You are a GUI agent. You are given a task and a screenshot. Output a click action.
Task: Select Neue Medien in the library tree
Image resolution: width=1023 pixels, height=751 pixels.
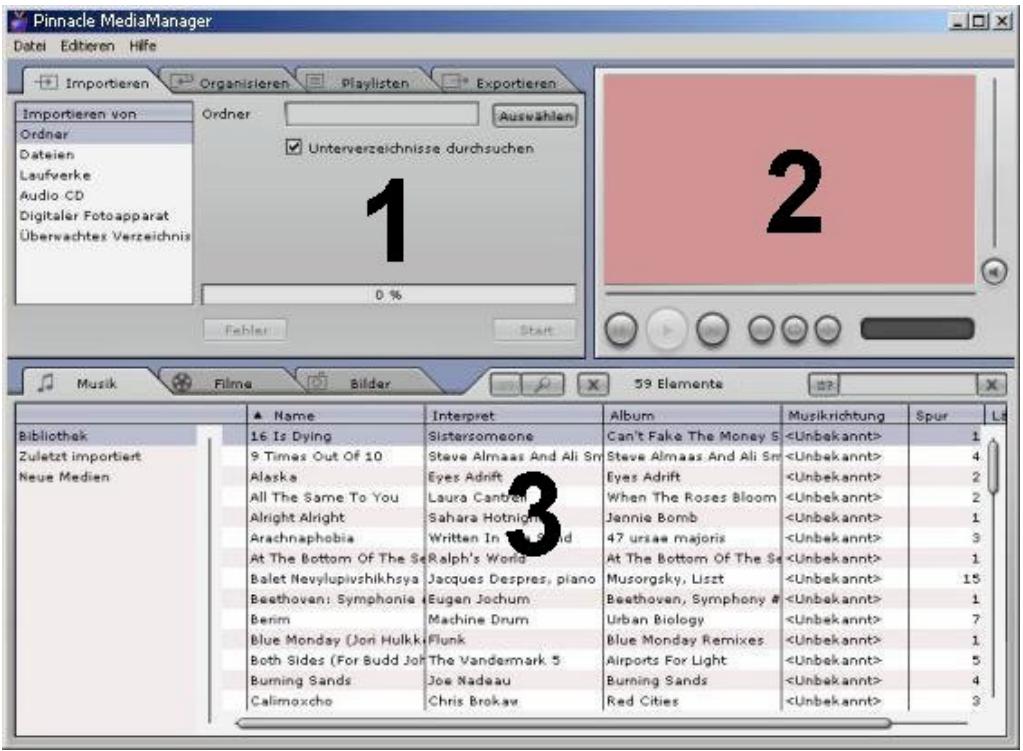(x=106, y=476)
